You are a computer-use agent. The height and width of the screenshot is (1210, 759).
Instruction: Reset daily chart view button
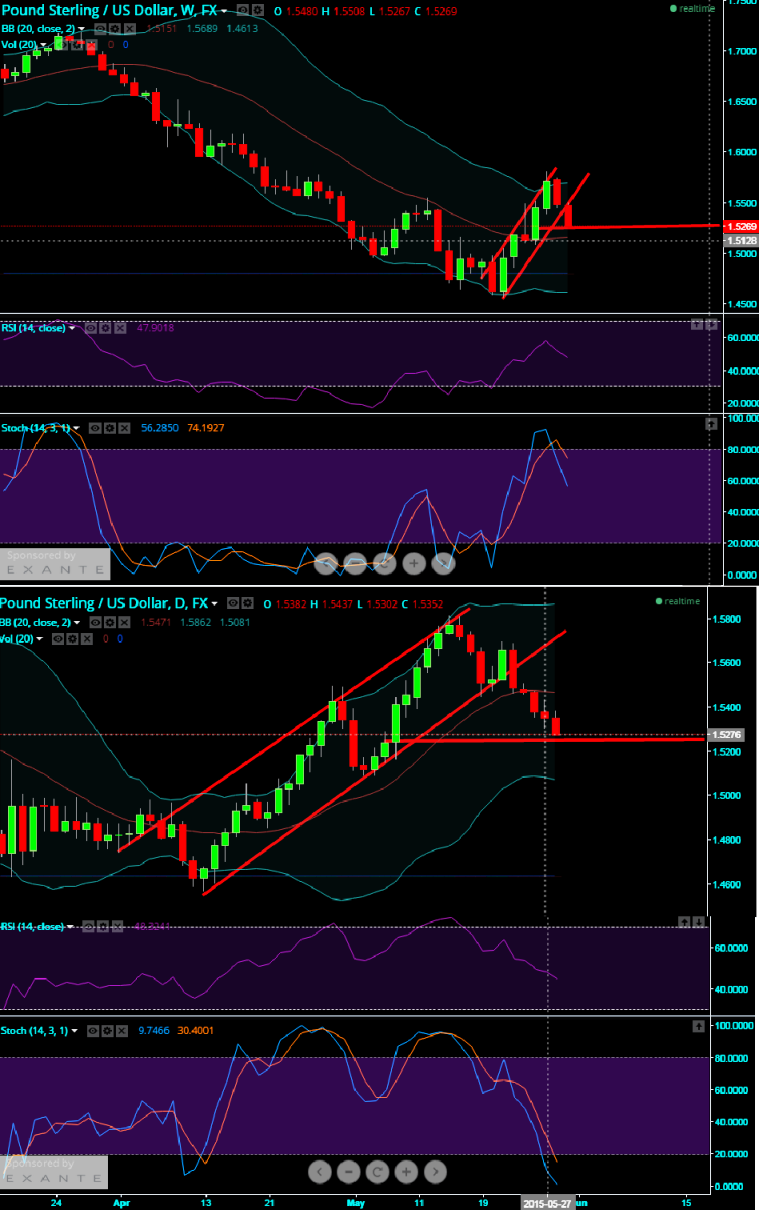(377, 1170)
